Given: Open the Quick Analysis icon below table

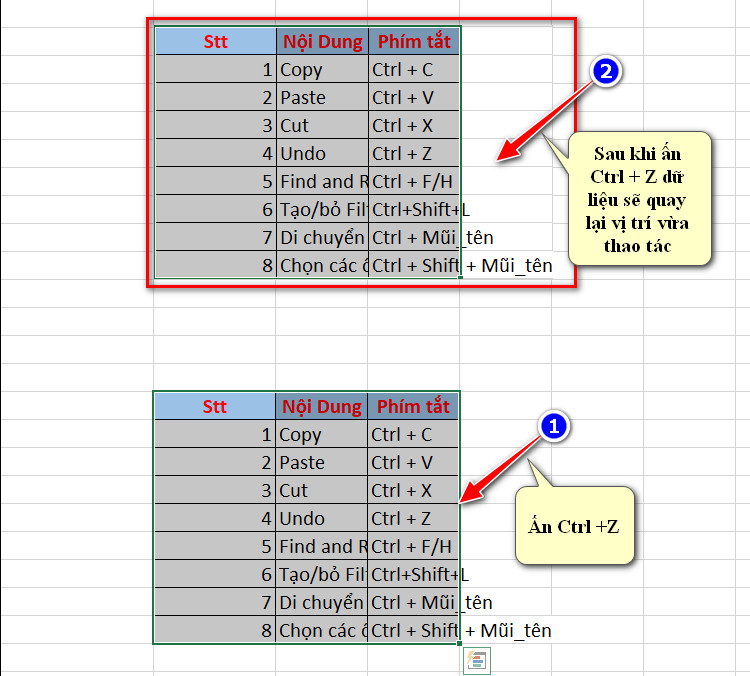Looking at the screenshot, I should click(477, 661).
